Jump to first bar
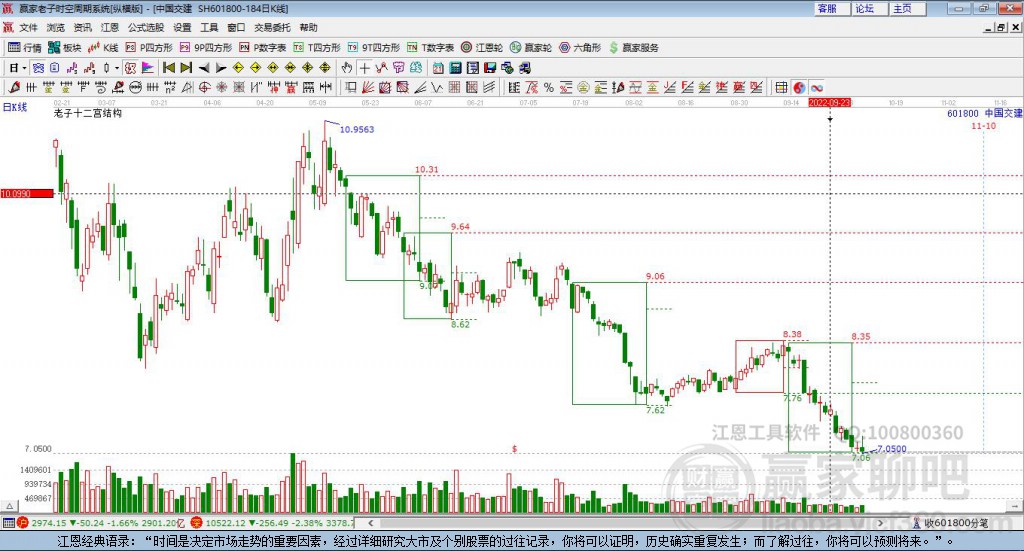Image resolution: width=1024 pixels, height=551 pixels. [x=168, y=68]
